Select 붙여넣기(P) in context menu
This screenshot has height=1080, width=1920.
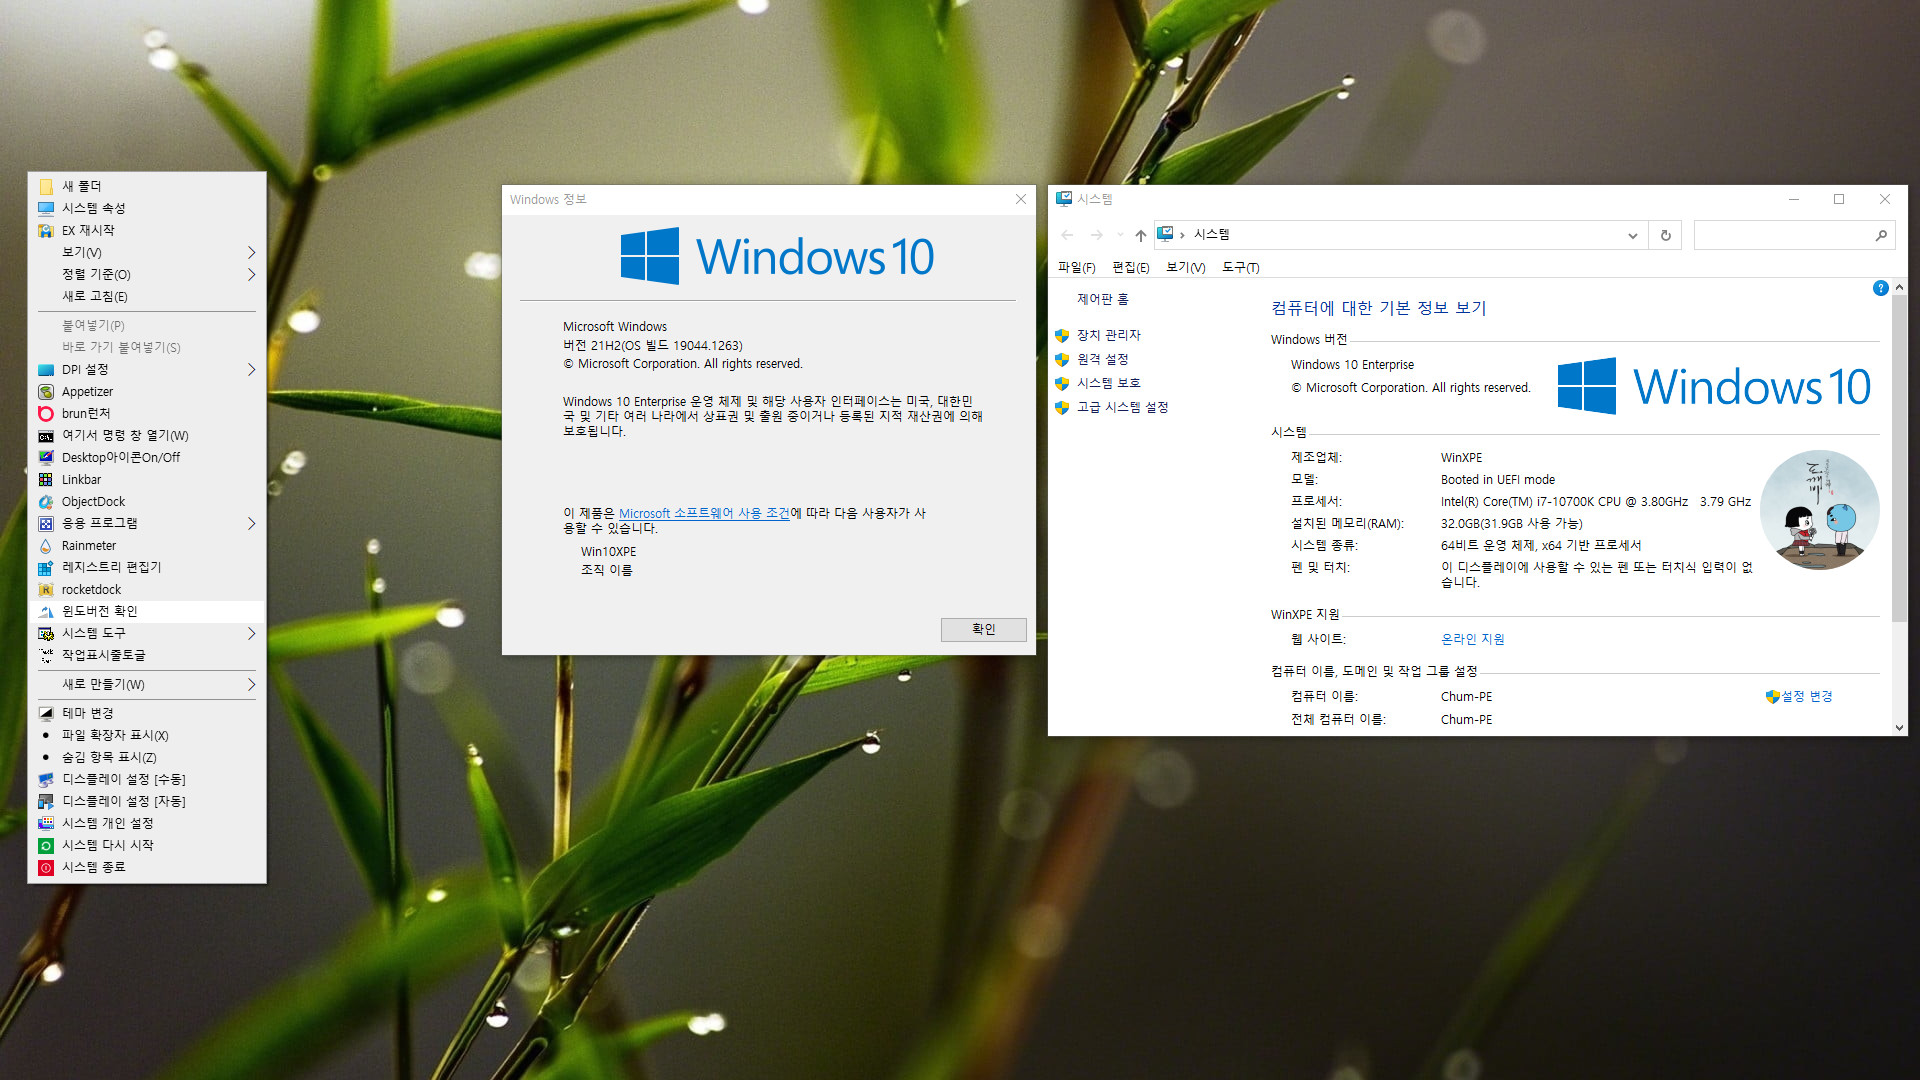[147, 326]
